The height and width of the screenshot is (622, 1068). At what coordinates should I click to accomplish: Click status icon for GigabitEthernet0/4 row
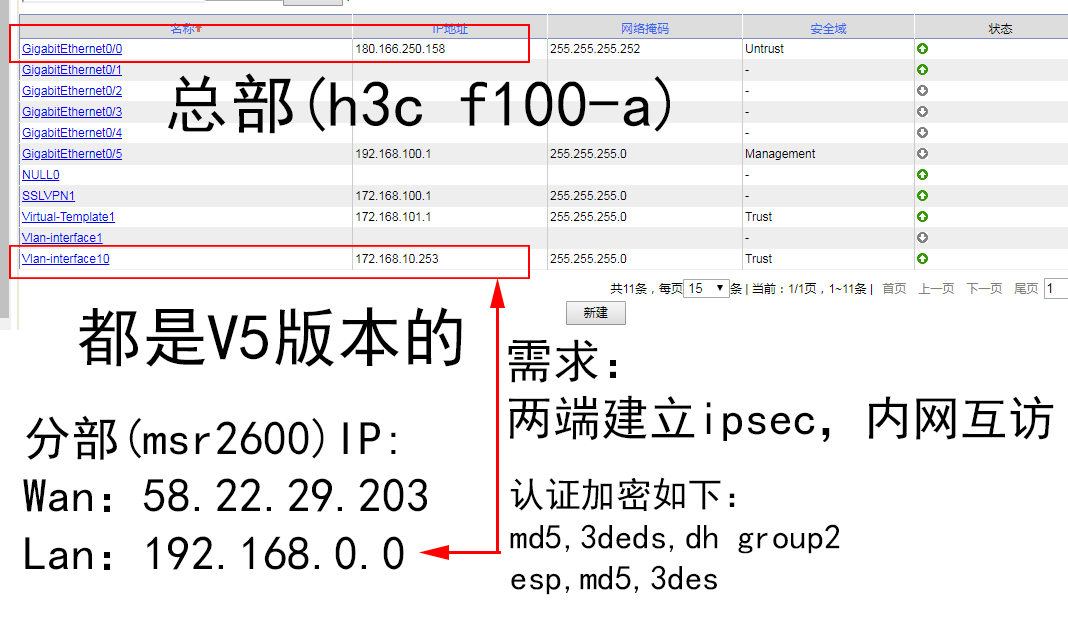pos(922,132)
